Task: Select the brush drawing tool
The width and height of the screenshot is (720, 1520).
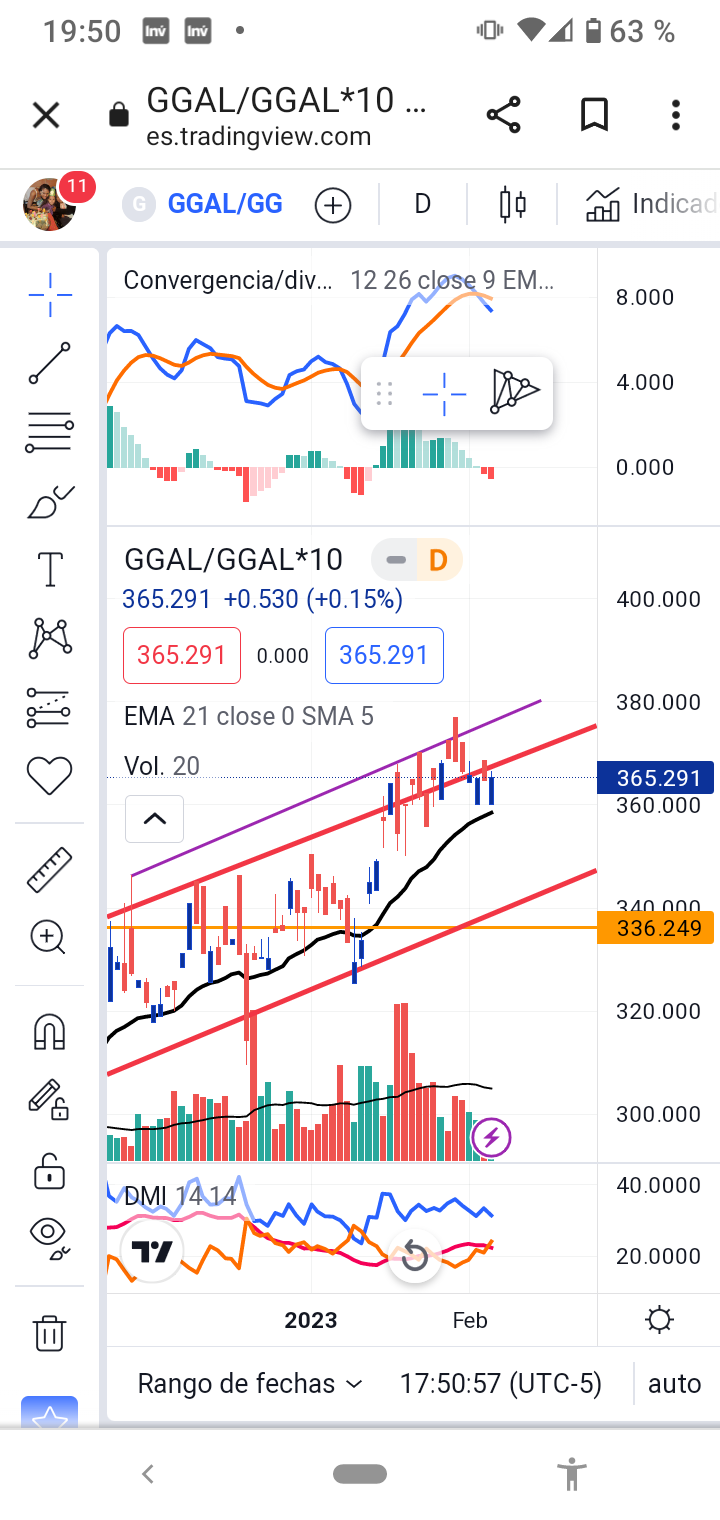Action: point(50,502)
